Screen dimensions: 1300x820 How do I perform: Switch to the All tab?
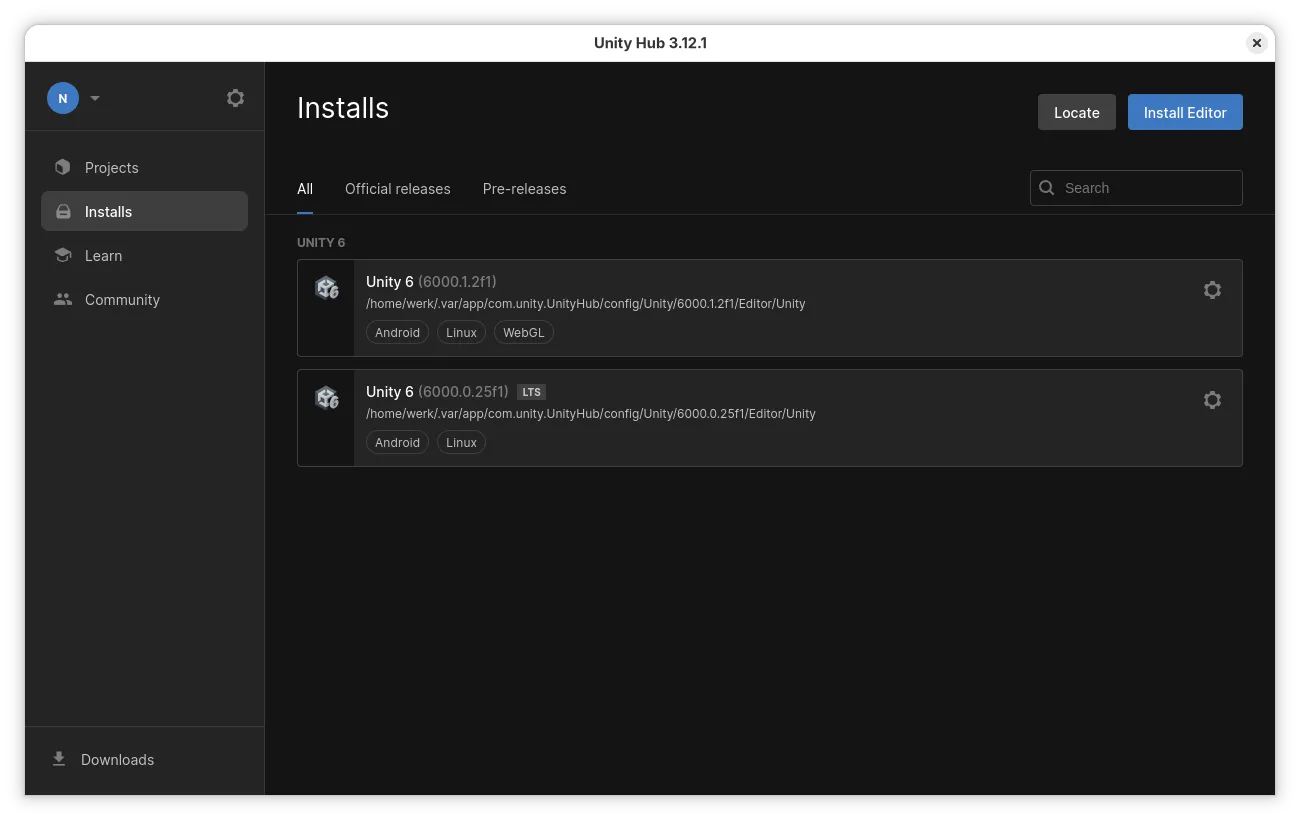[305, 189]
